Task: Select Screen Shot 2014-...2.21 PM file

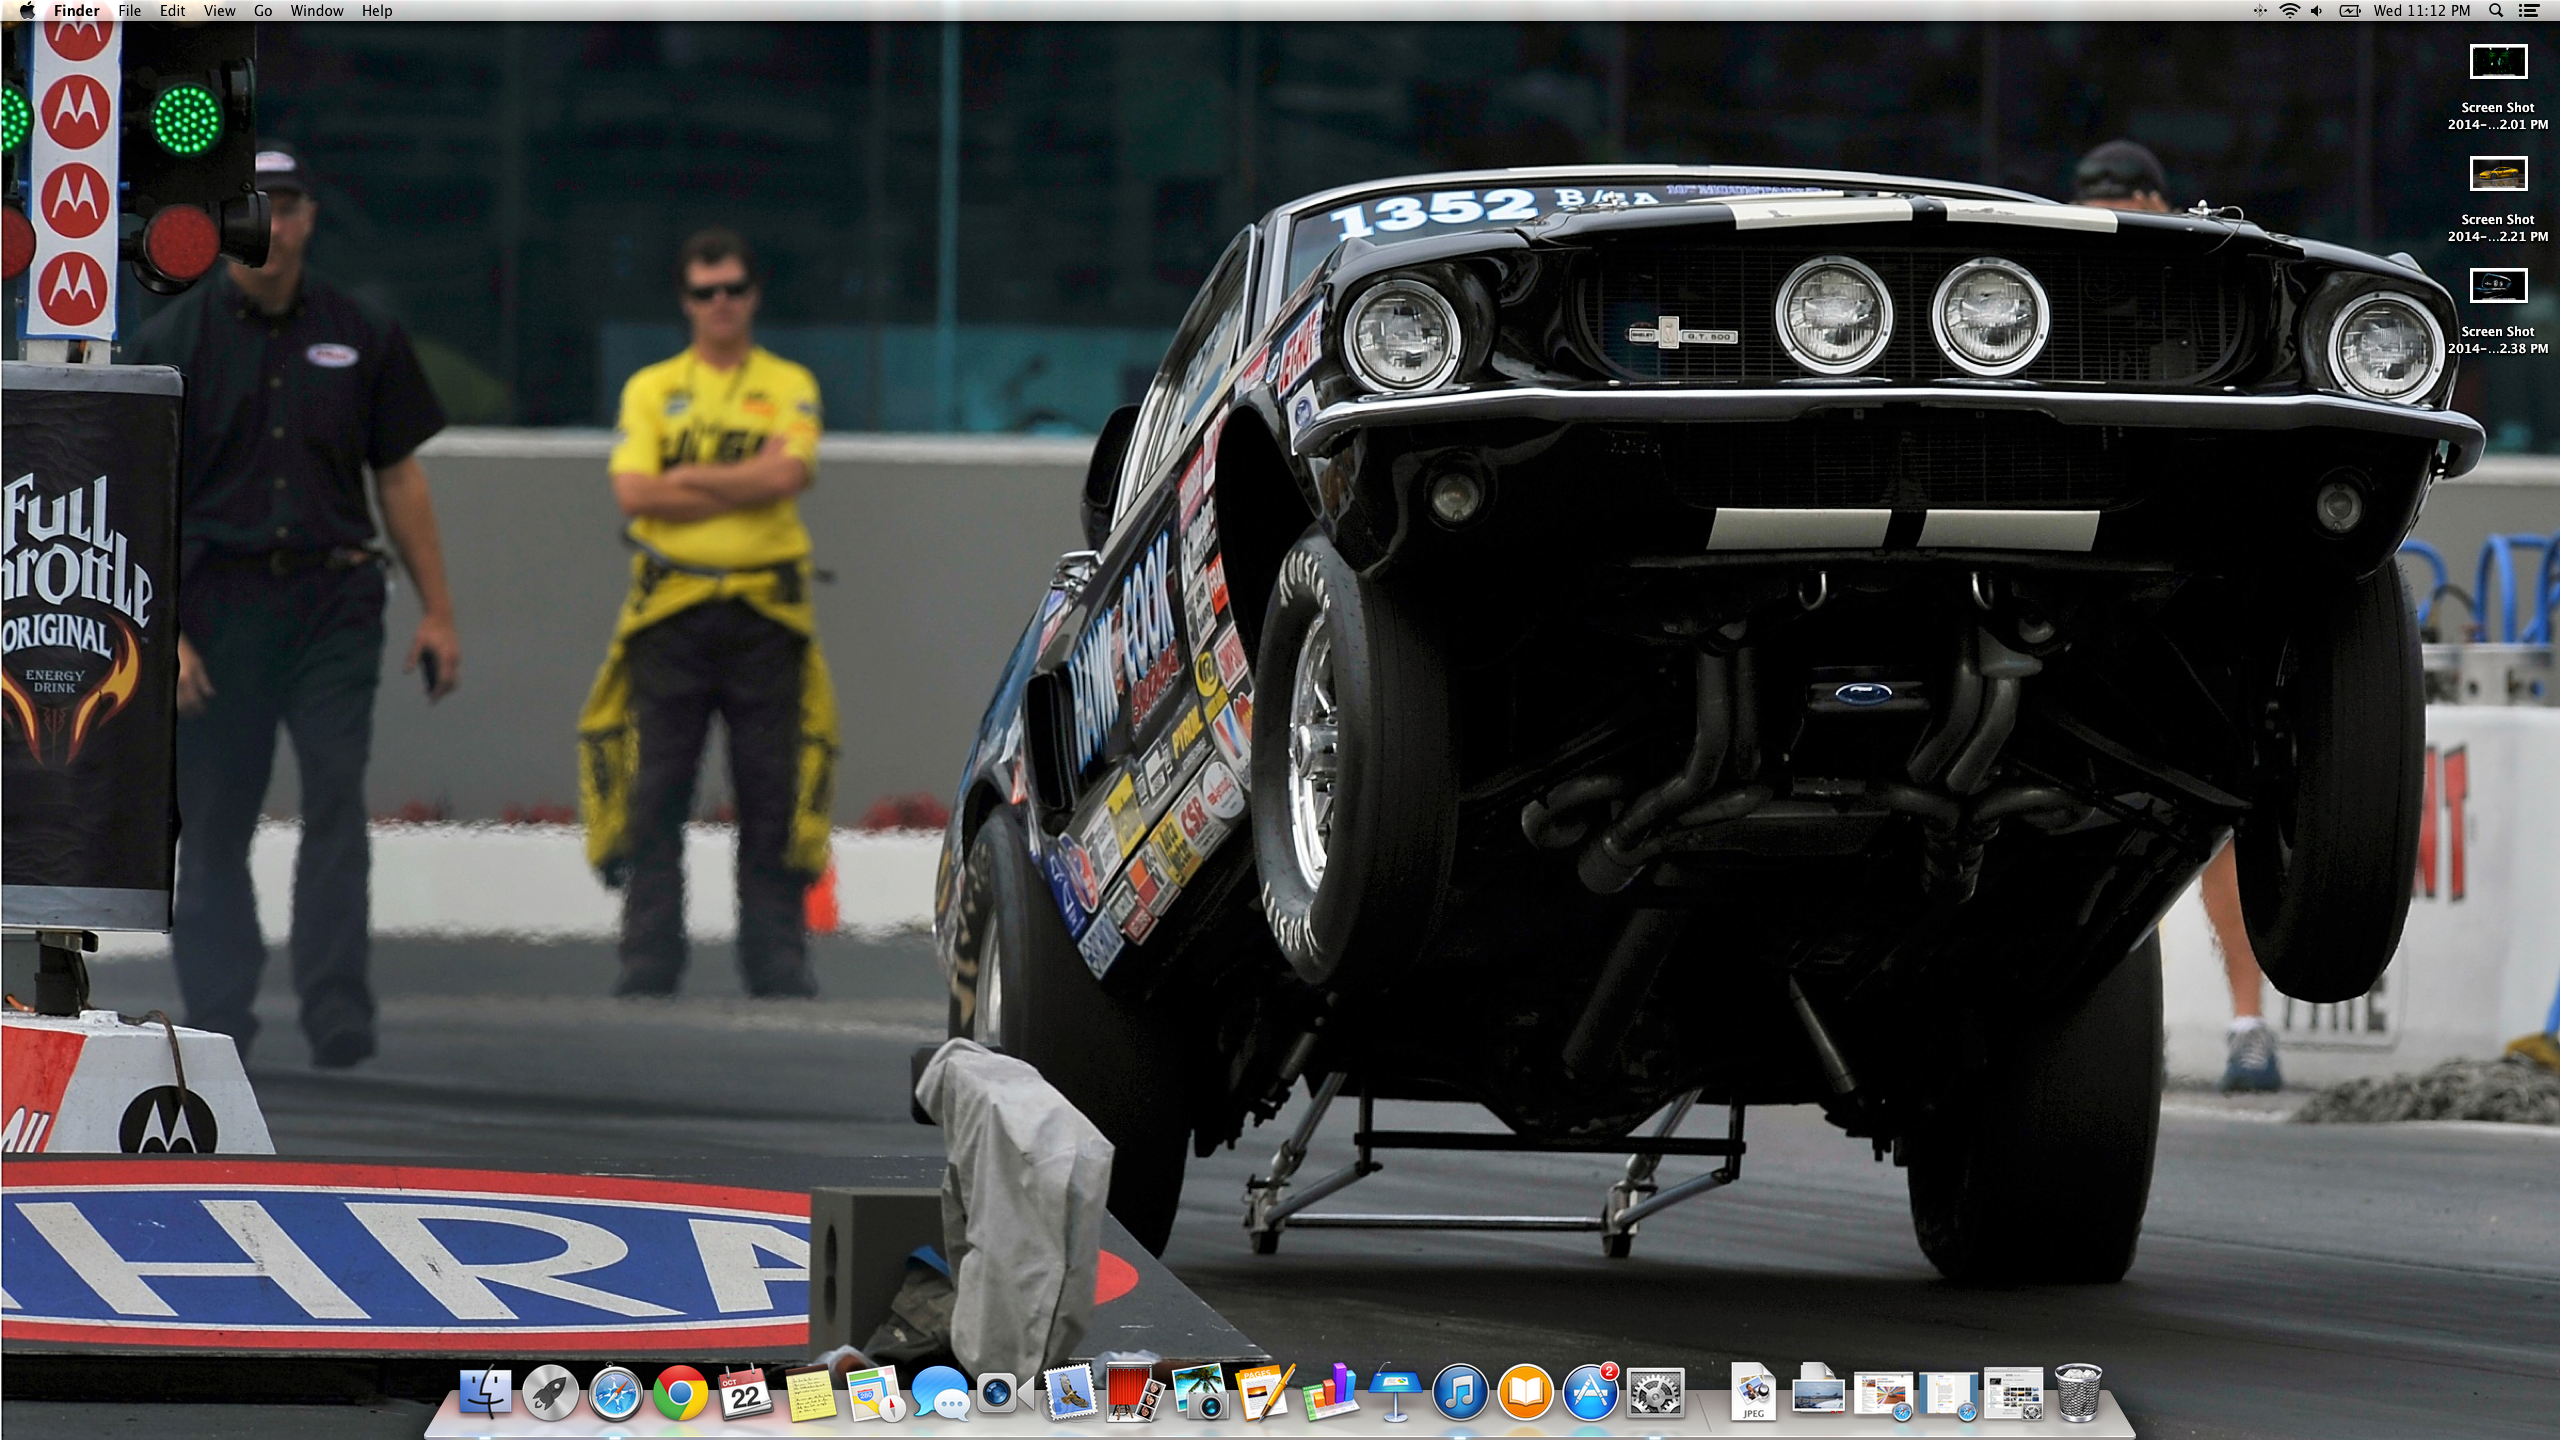Action: (x=2498, y=200)
